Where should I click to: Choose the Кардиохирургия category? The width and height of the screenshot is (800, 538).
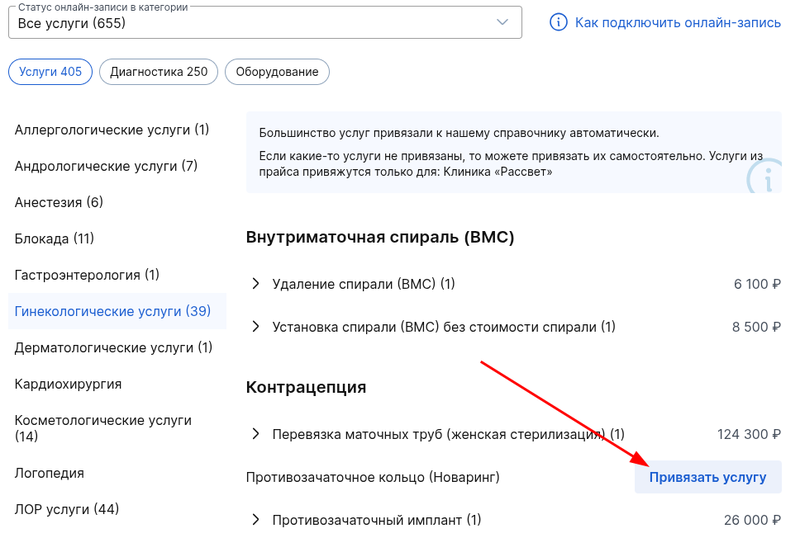pos(62,384)
